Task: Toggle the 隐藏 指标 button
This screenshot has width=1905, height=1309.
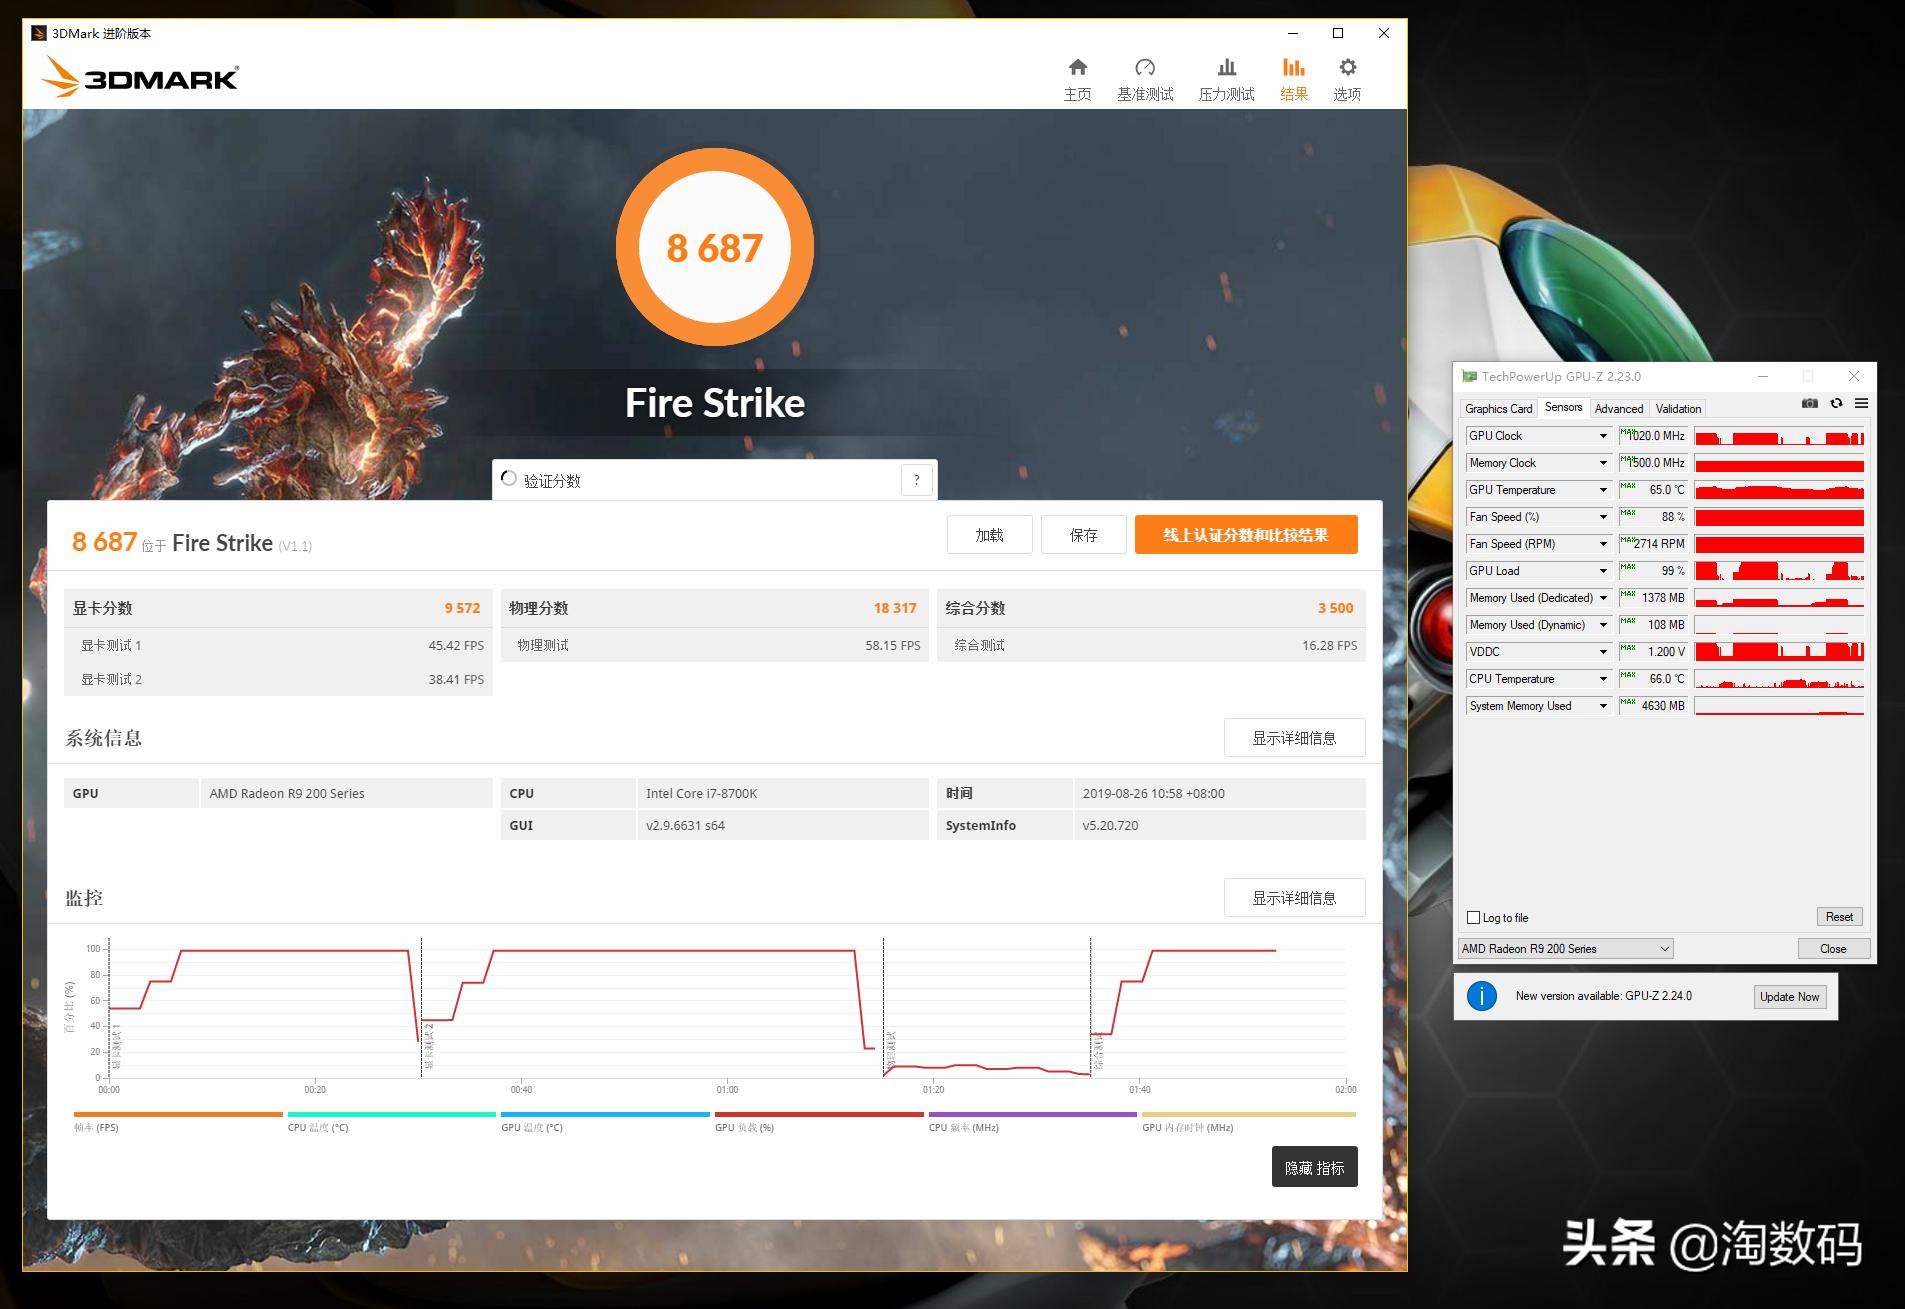Action: pos(1314,1166)
